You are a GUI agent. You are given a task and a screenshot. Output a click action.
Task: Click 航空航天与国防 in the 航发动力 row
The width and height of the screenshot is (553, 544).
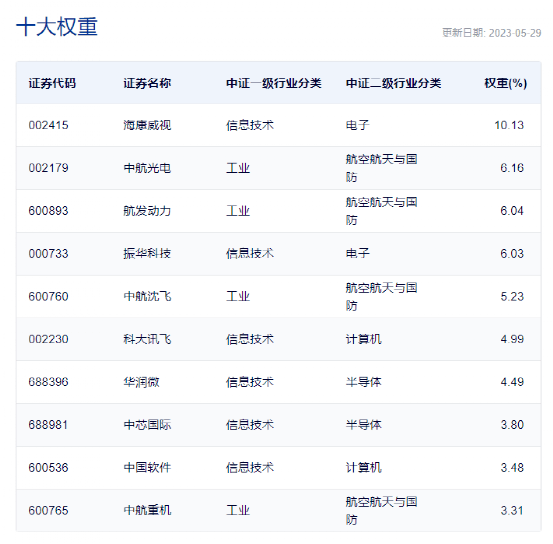click(381, 211)
